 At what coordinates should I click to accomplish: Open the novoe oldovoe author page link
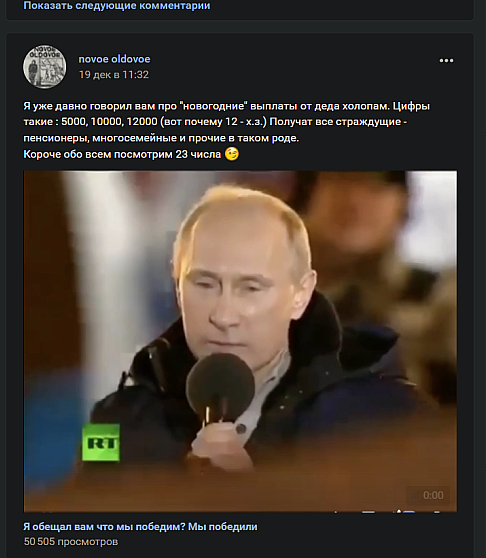[x=114, y=59]
